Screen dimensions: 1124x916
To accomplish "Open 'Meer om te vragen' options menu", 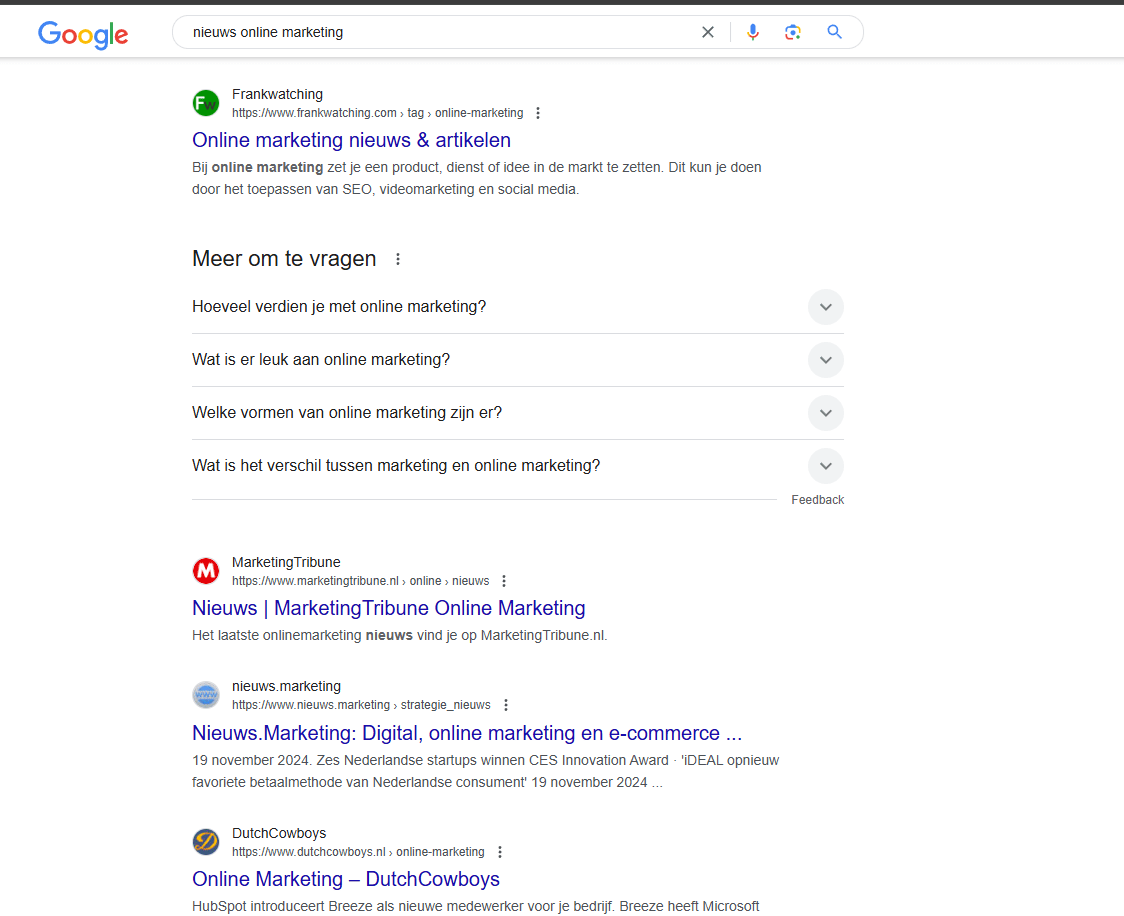I will tap(398, 259).
